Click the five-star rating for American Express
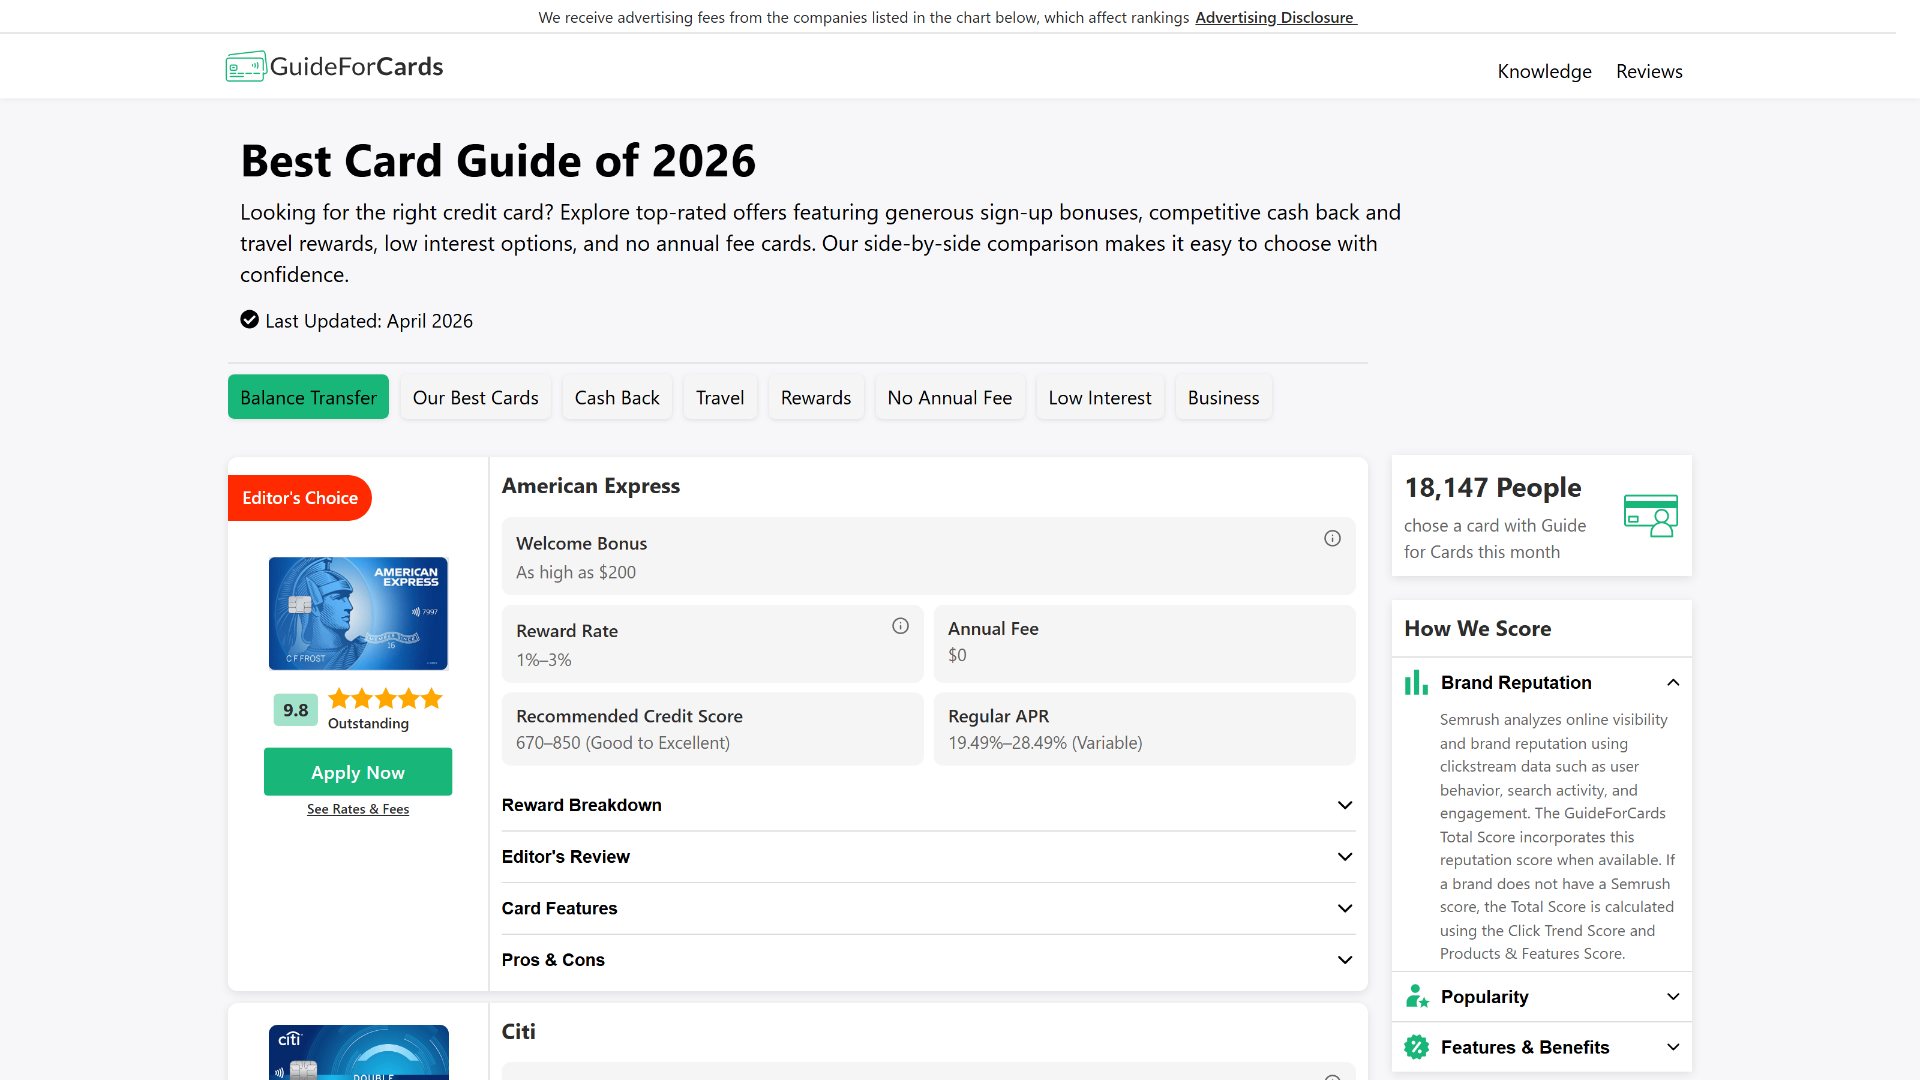The width and height of the screenshot is (1920, 1080). pos(385,699)
